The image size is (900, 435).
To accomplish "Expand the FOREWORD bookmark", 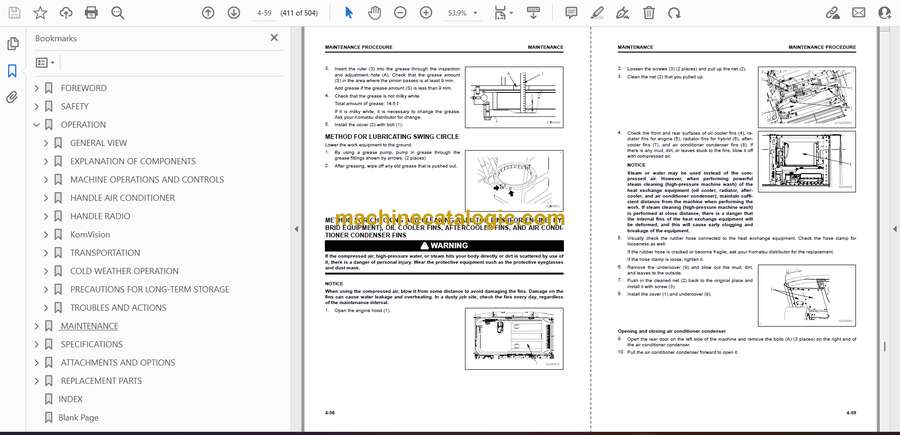I will pyautogui.click(x=37, y=88).
